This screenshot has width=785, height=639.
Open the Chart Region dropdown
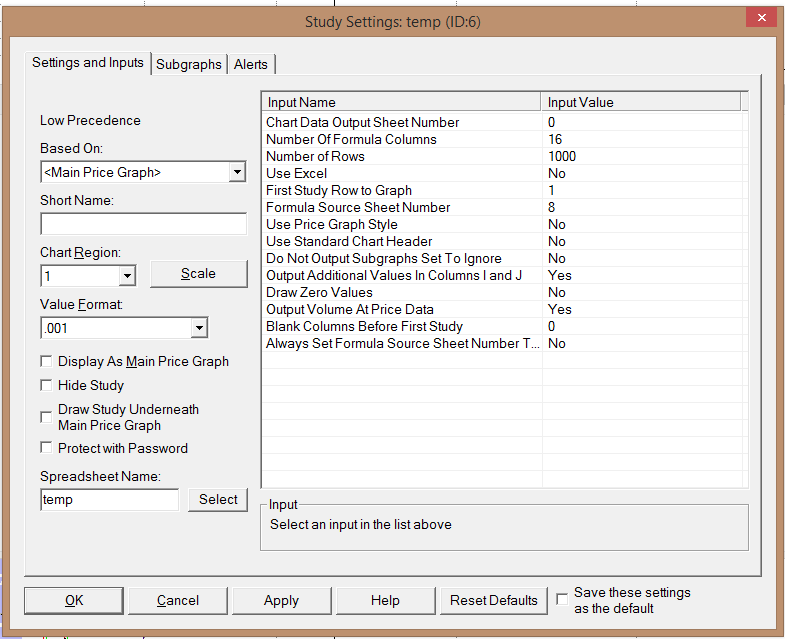tap(127, 275)
